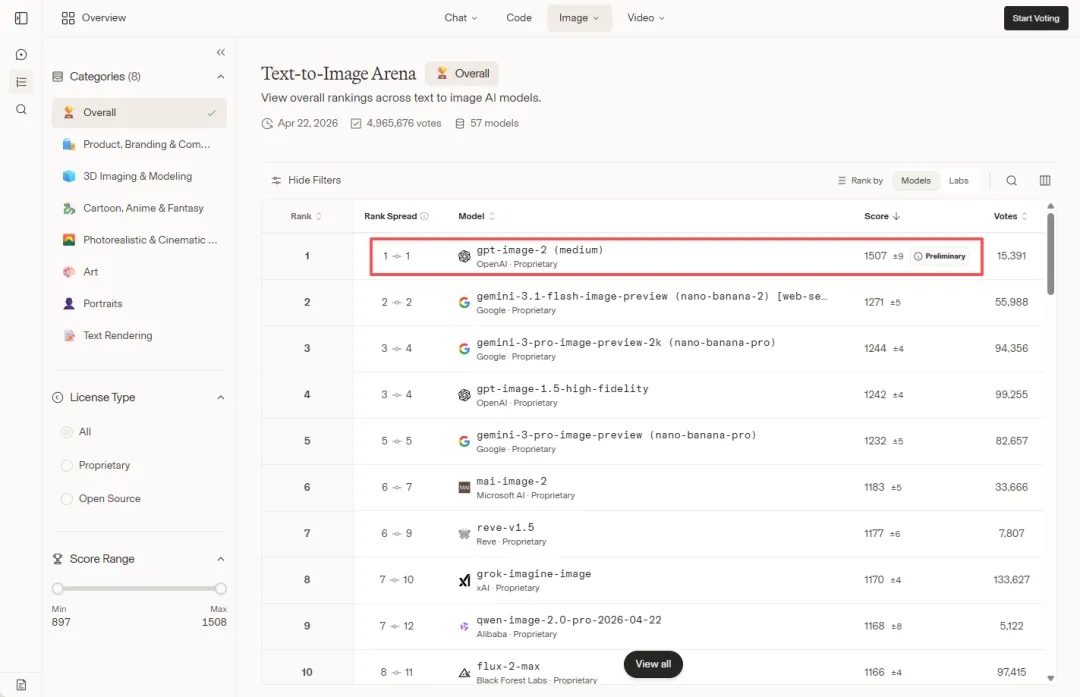Screen dimensions: 1080x697
Task: Click the Art category palette icon
Action: [x=69, y=272]
